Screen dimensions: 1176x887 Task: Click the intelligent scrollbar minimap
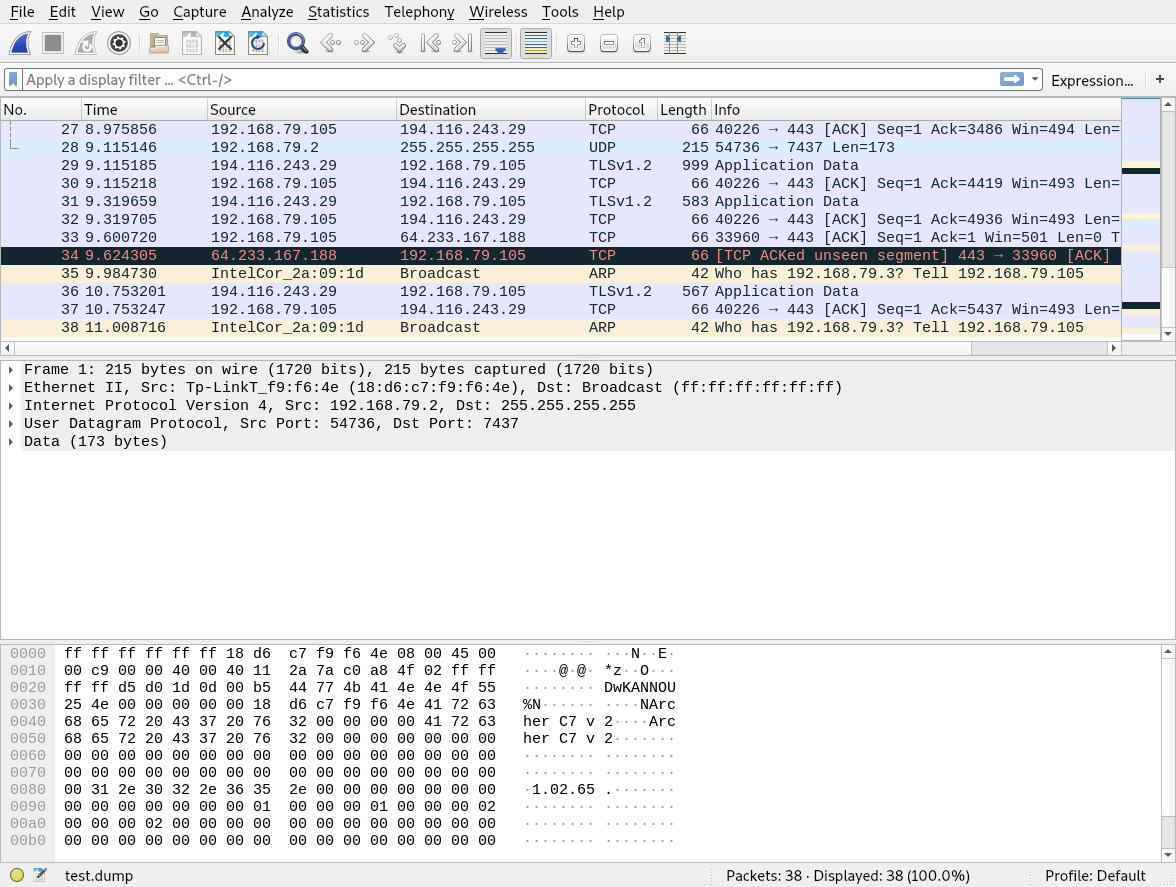(x=1141, y=217)
